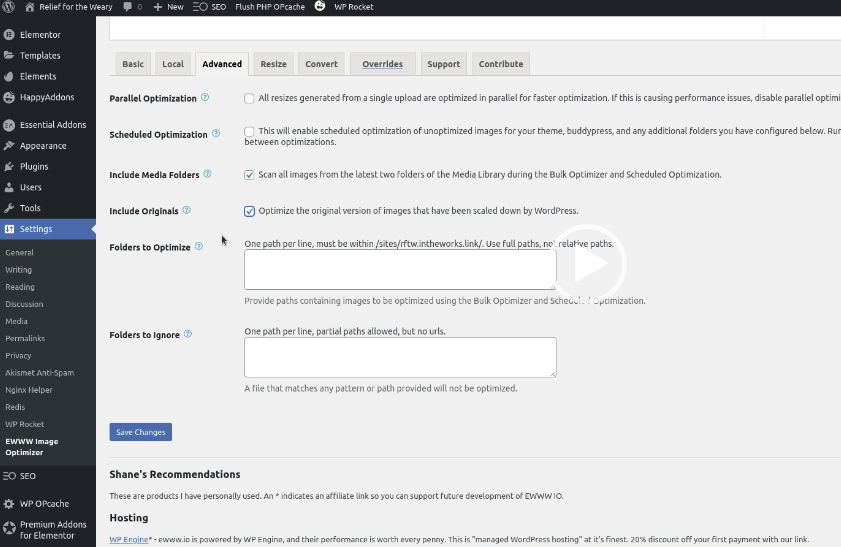Enable the Parallel Optimization checkbox
The width and height of the screenshot is (841, 547).
point(249,99)
